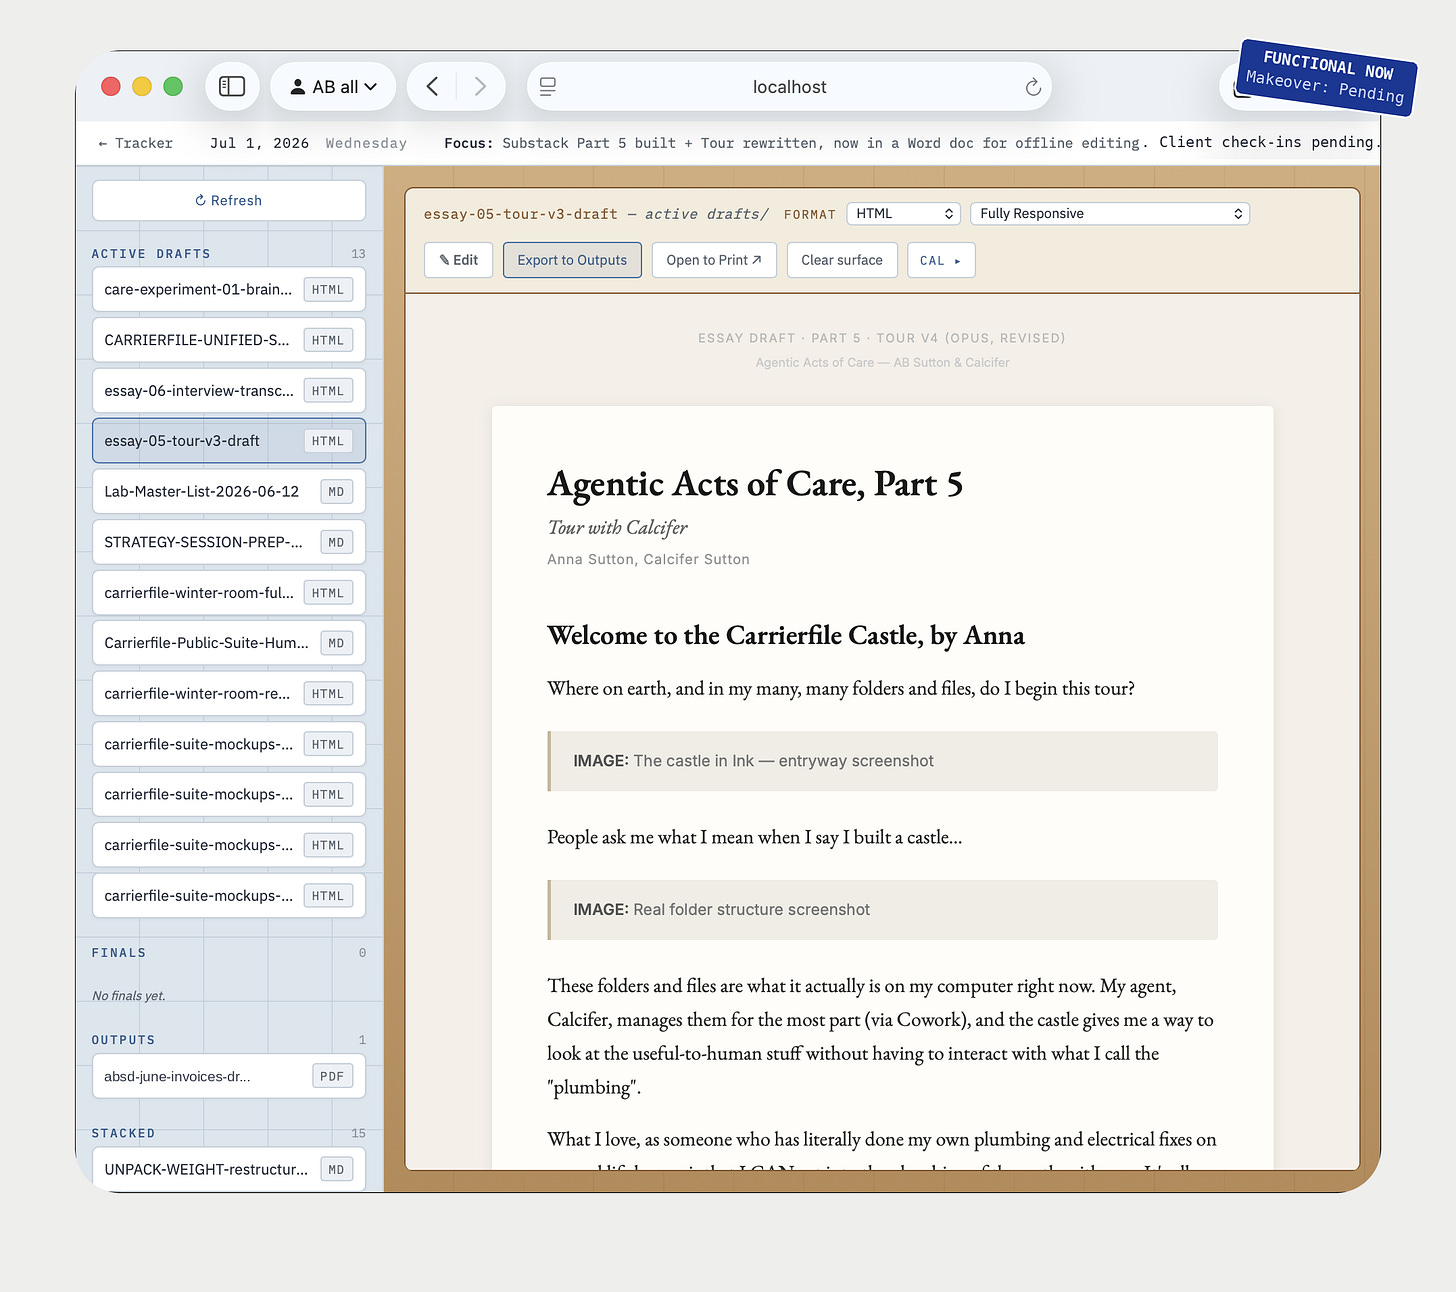Click the localhost address field
Viewport: 1456px width, 1292px height.
[789, 87]
